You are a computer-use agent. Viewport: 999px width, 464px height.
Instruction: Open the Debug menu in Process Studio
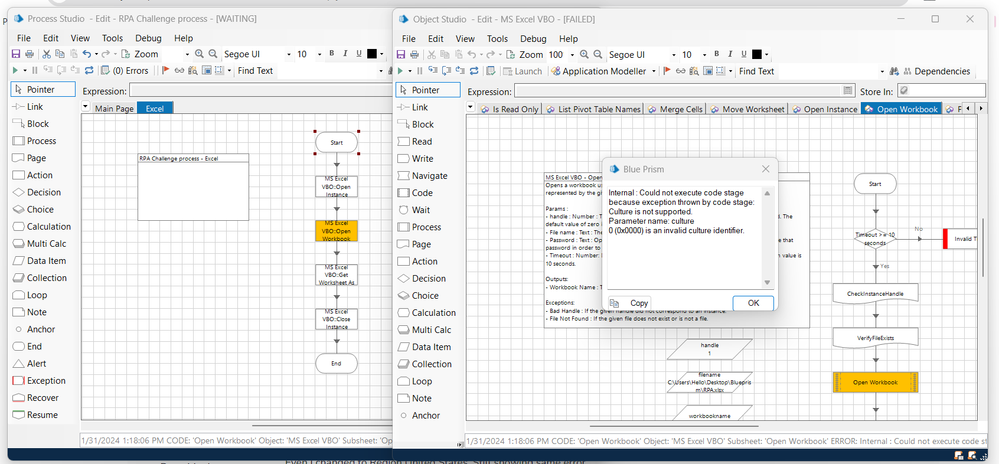147,38
